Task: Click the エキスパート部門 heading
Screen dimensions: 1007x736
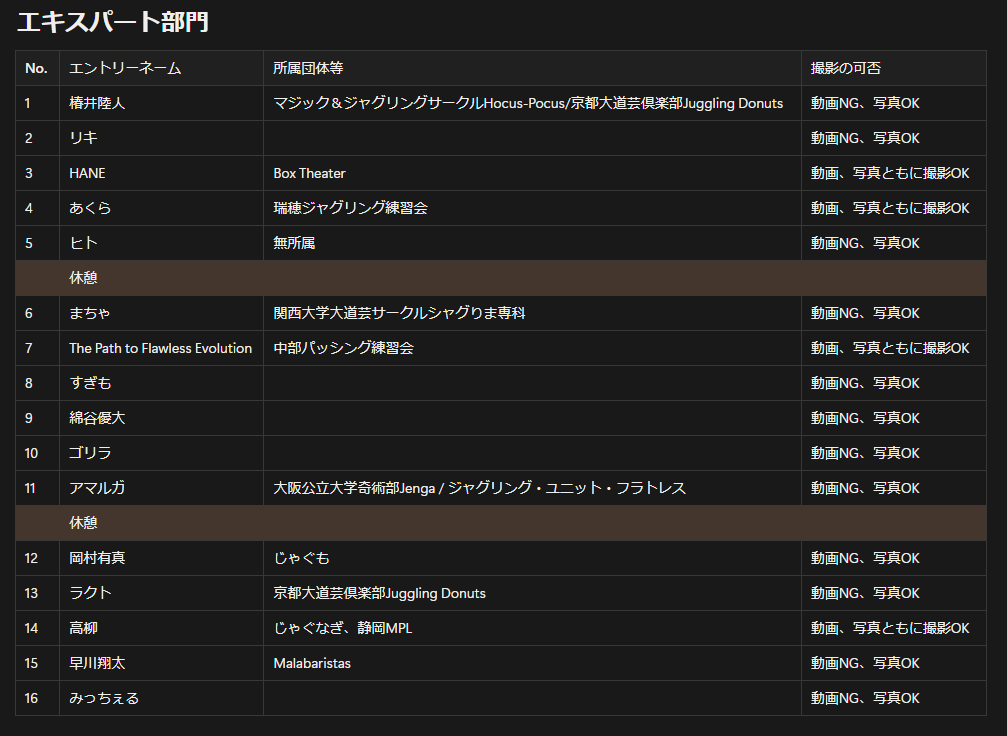Action: [112, 22]
